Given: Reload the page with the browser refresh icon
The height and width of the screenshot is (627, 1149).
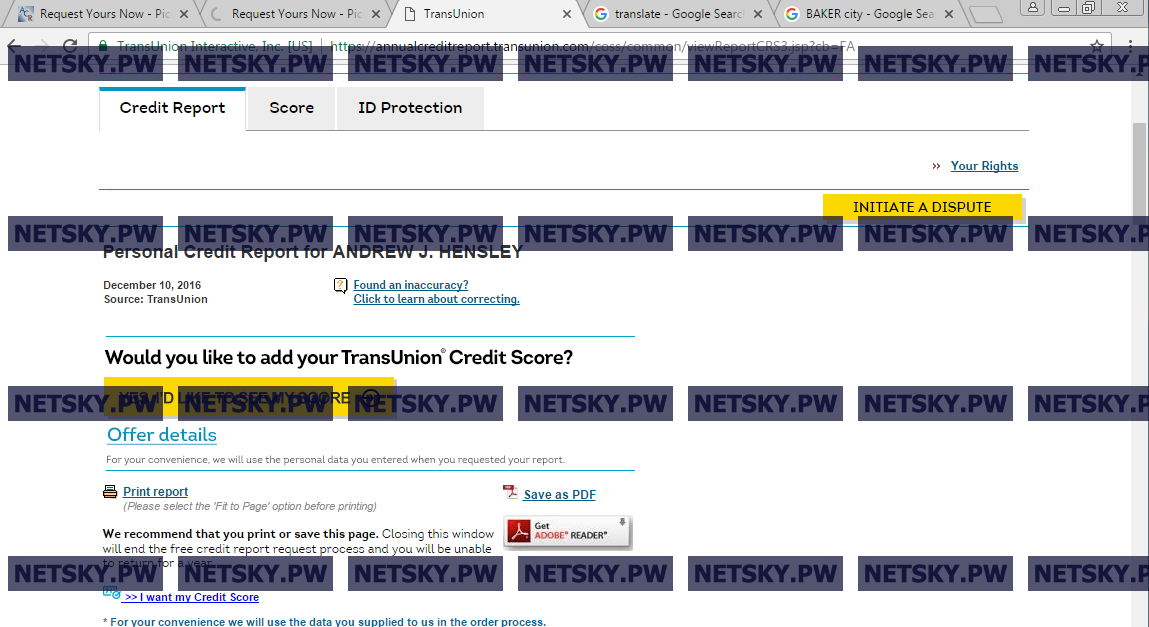Looking at the screenshot, I should click(x=70, y=46).
